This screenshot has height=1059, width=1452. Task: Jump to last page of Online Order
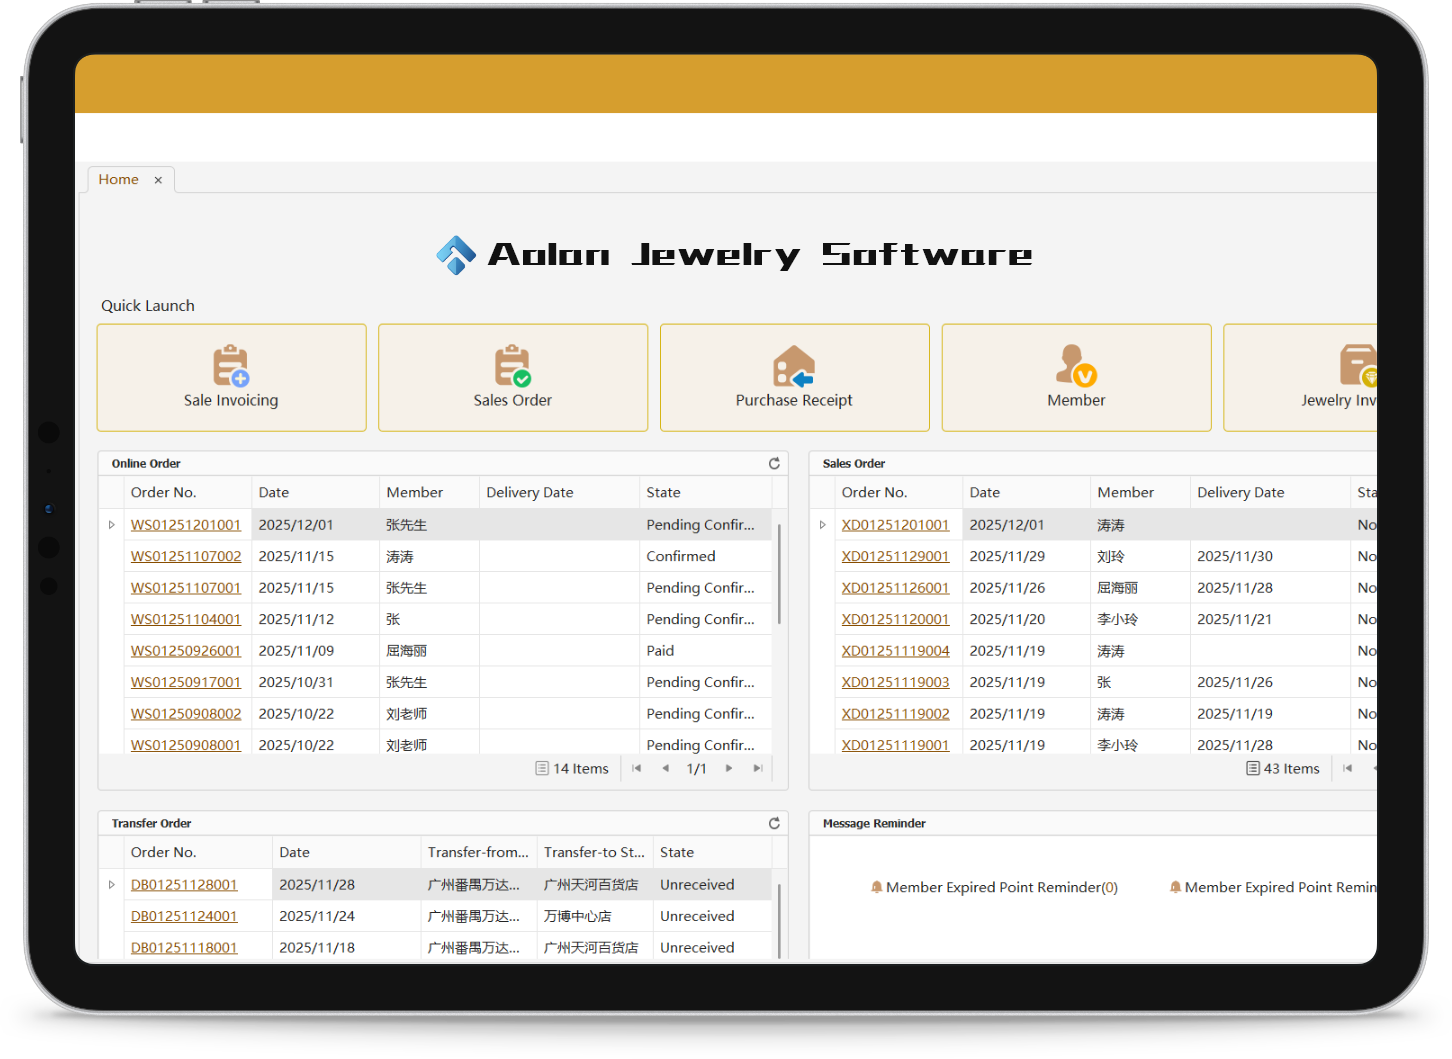pos(758,768)
